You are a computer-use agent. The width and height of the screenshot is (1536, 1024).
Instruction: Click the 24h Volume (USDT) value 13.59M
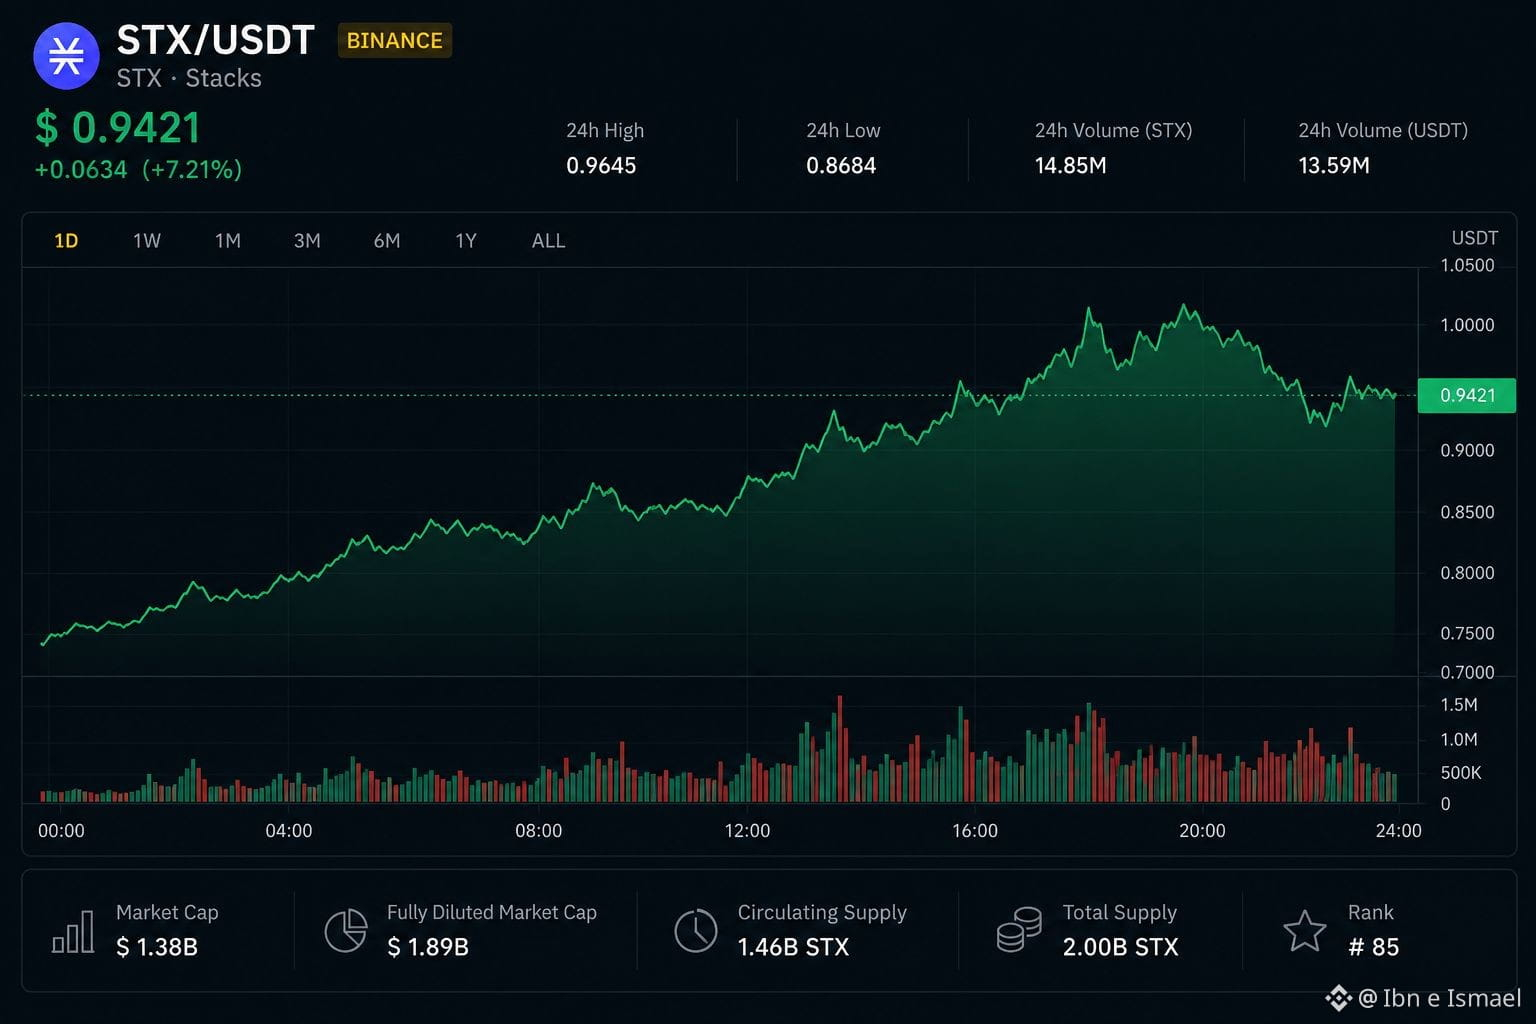(x=1334, y=166)
